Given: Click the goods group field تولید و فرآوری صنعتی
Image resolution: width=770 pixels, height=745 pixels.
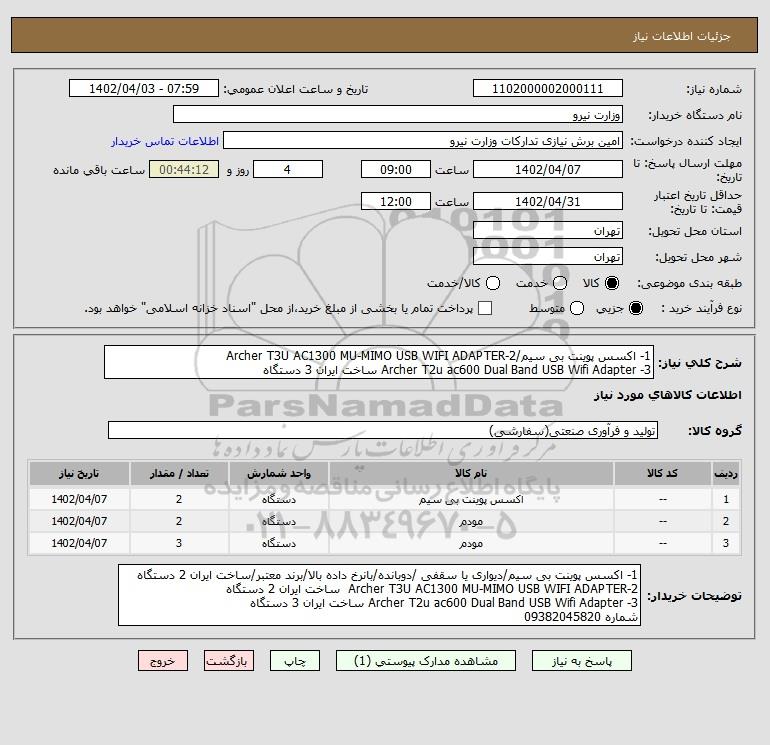Looking at the screenshot, I should [x=383, y=430].
